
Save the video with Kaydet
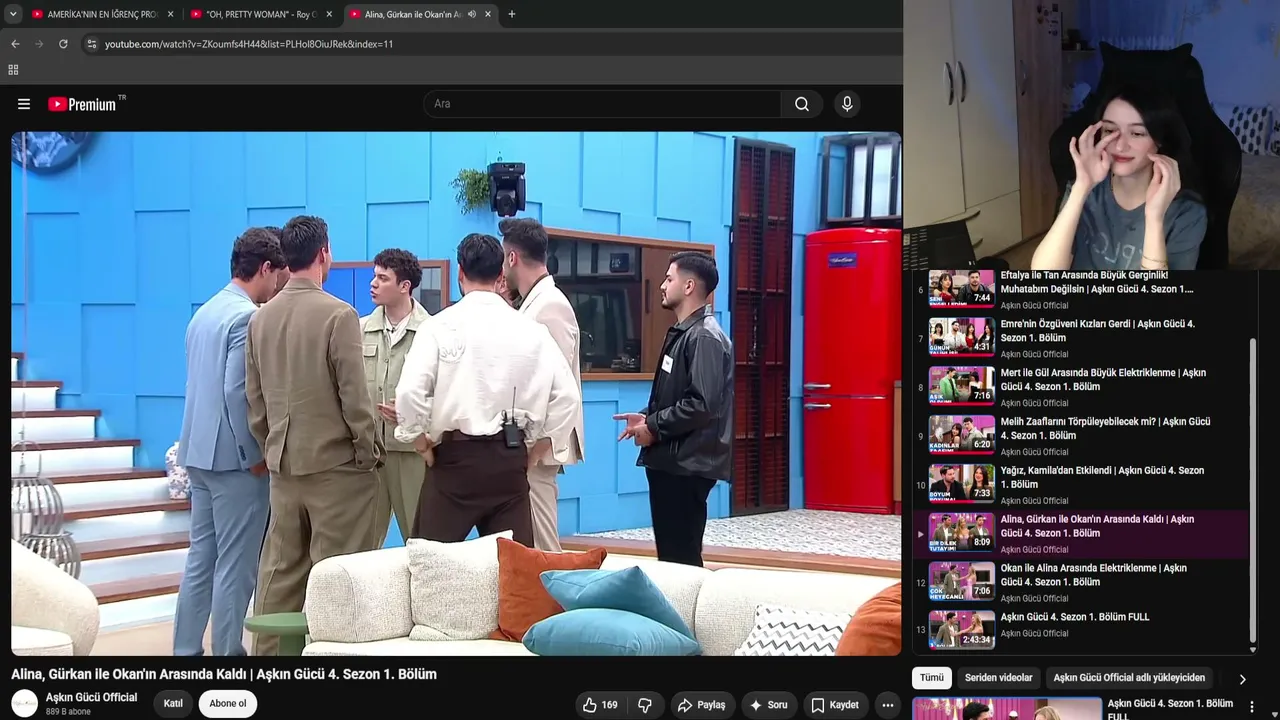(835, 705)
